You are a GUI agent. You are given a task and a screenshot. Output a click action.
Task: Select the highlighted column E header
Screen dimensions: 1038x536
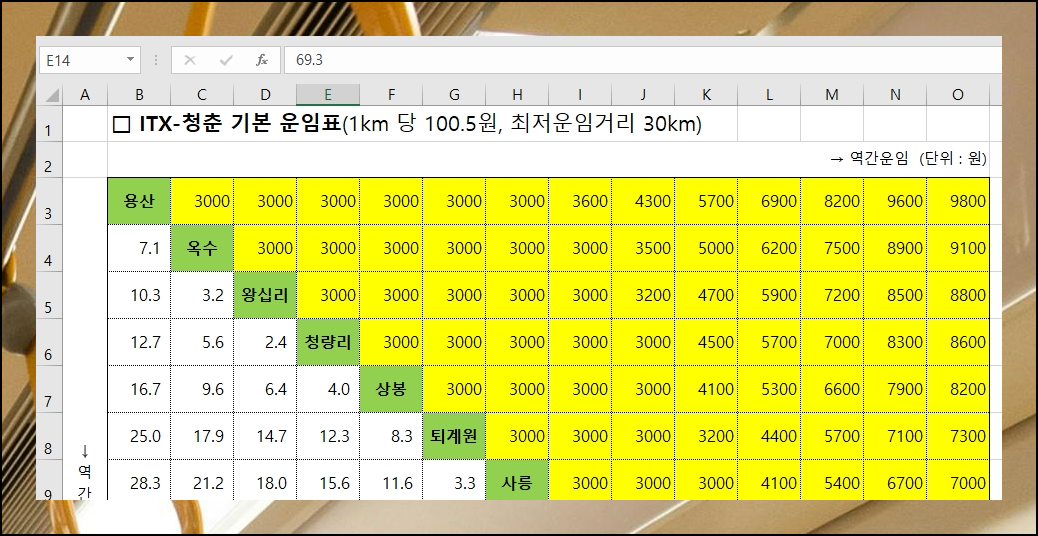coord(328,95)
